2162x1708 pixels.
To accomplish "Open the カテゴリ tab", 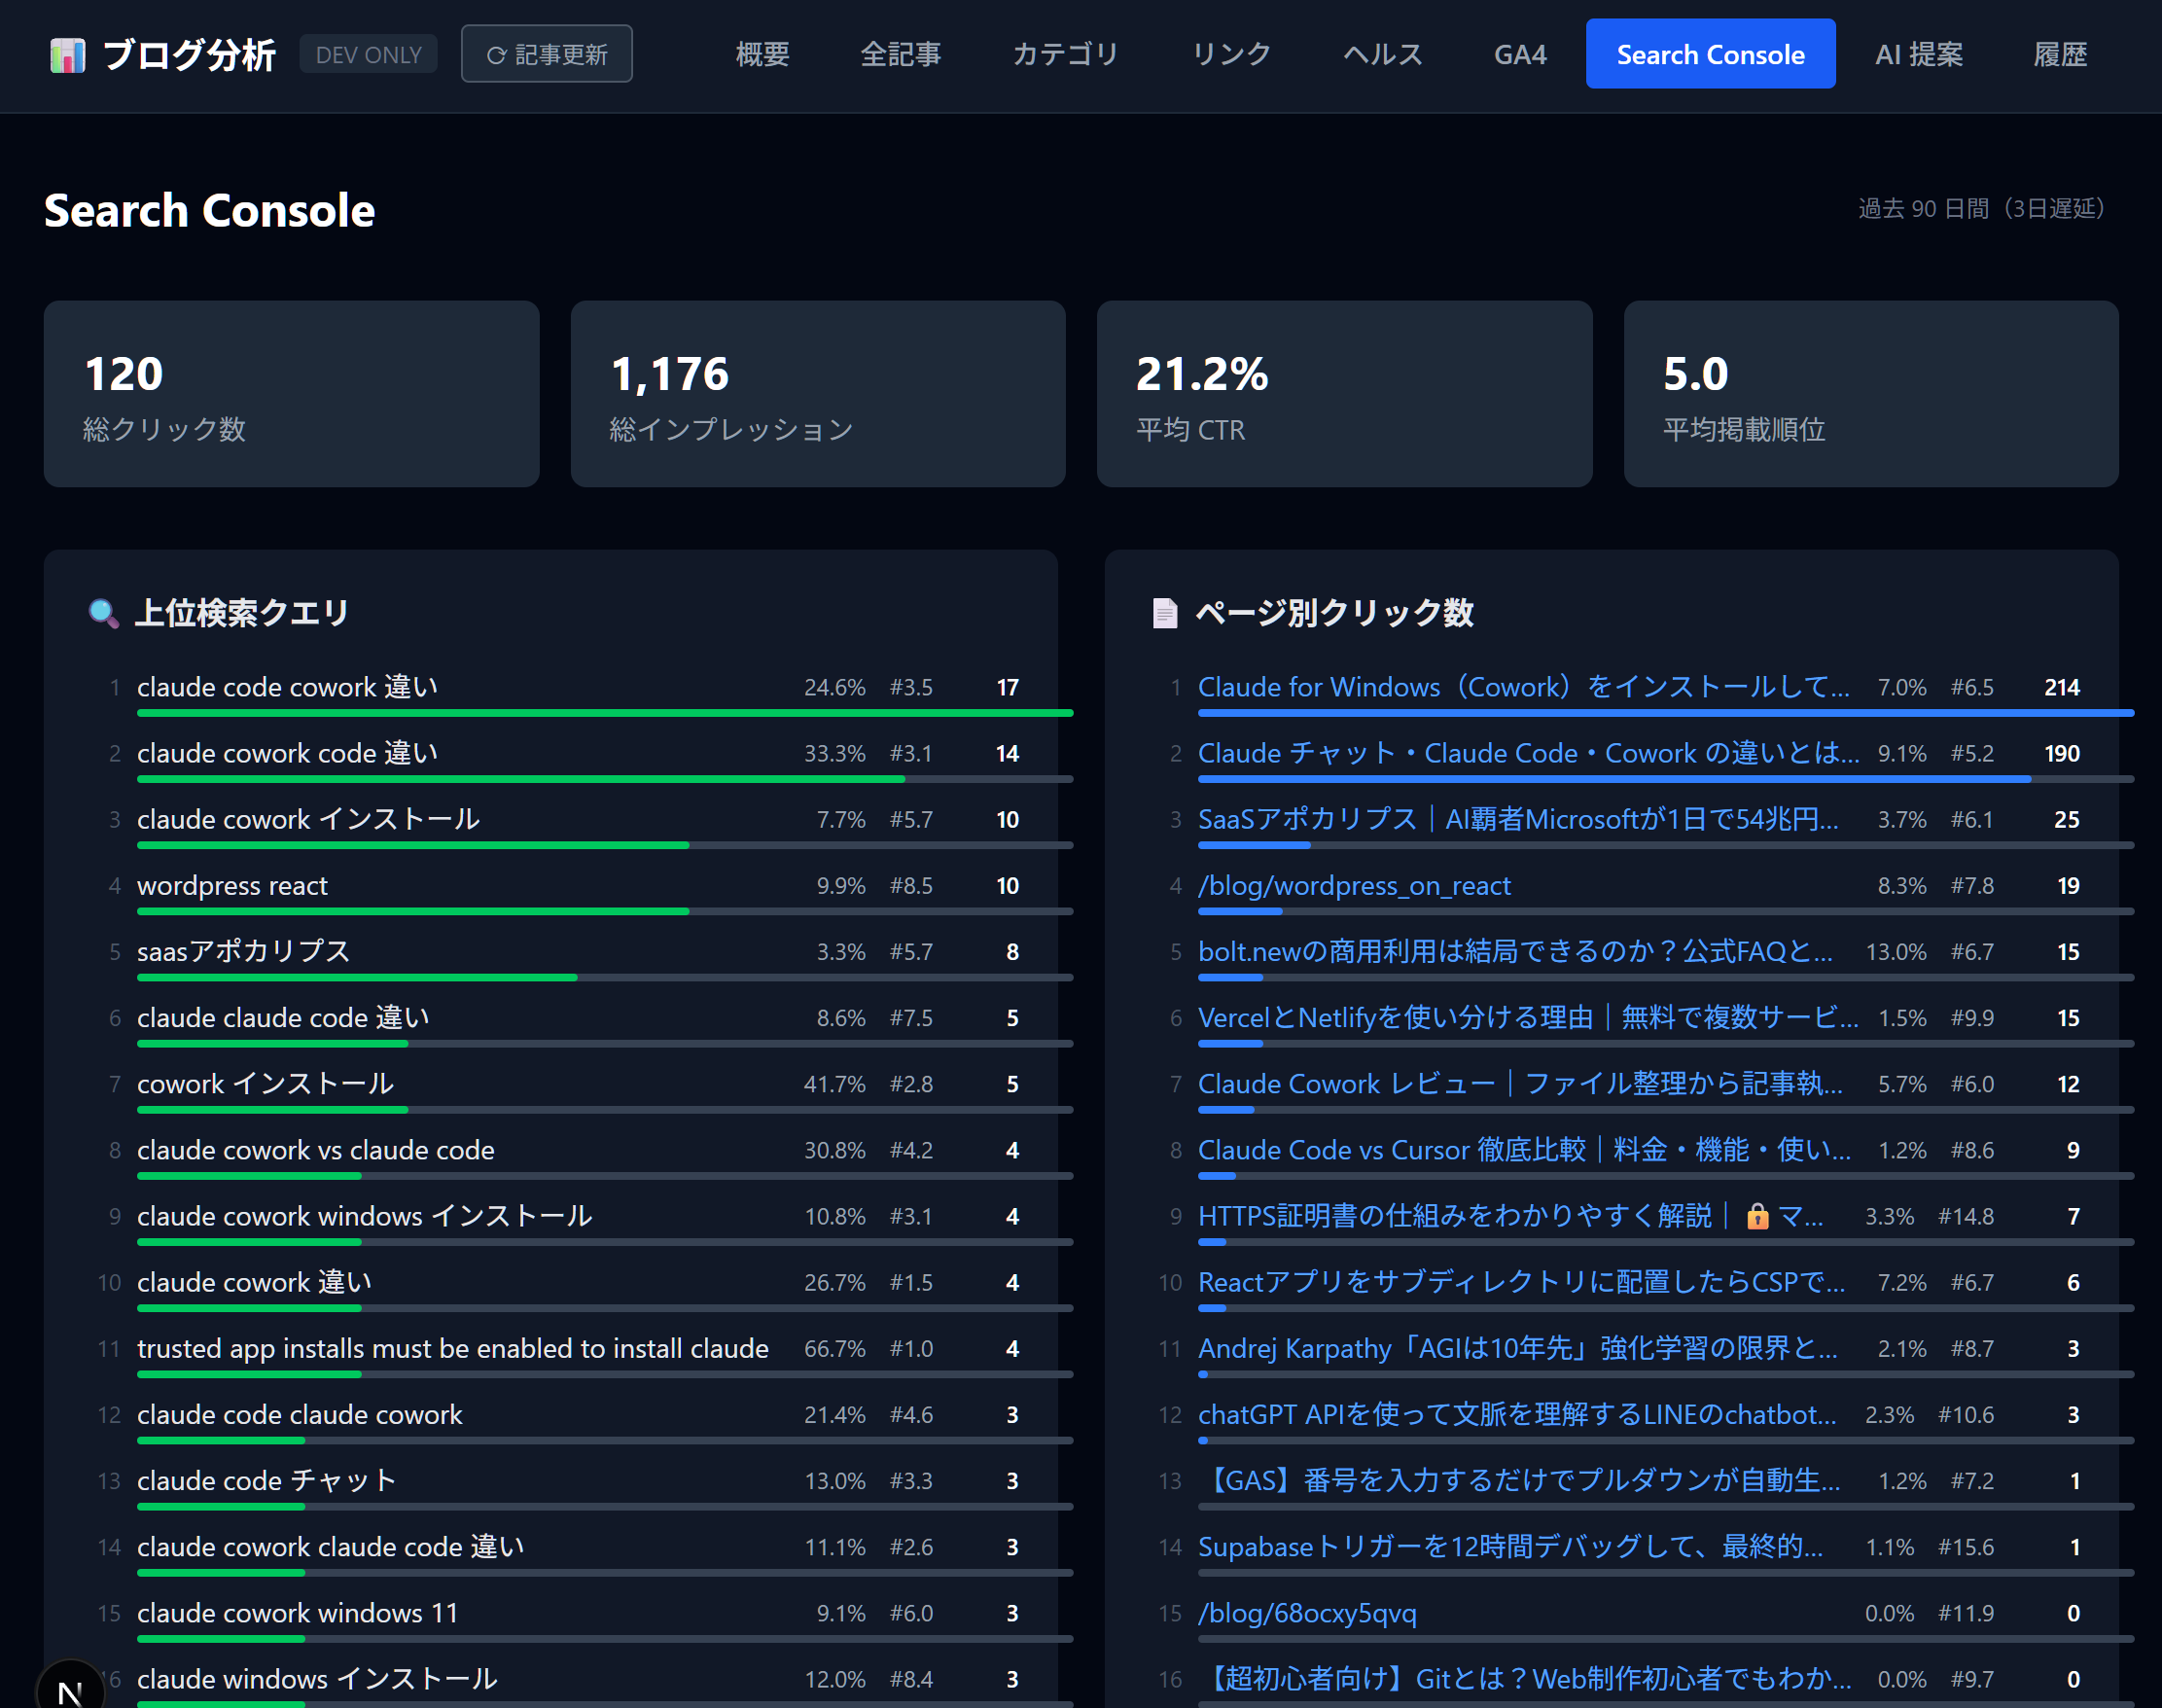I will click(x=1065, y=54).
